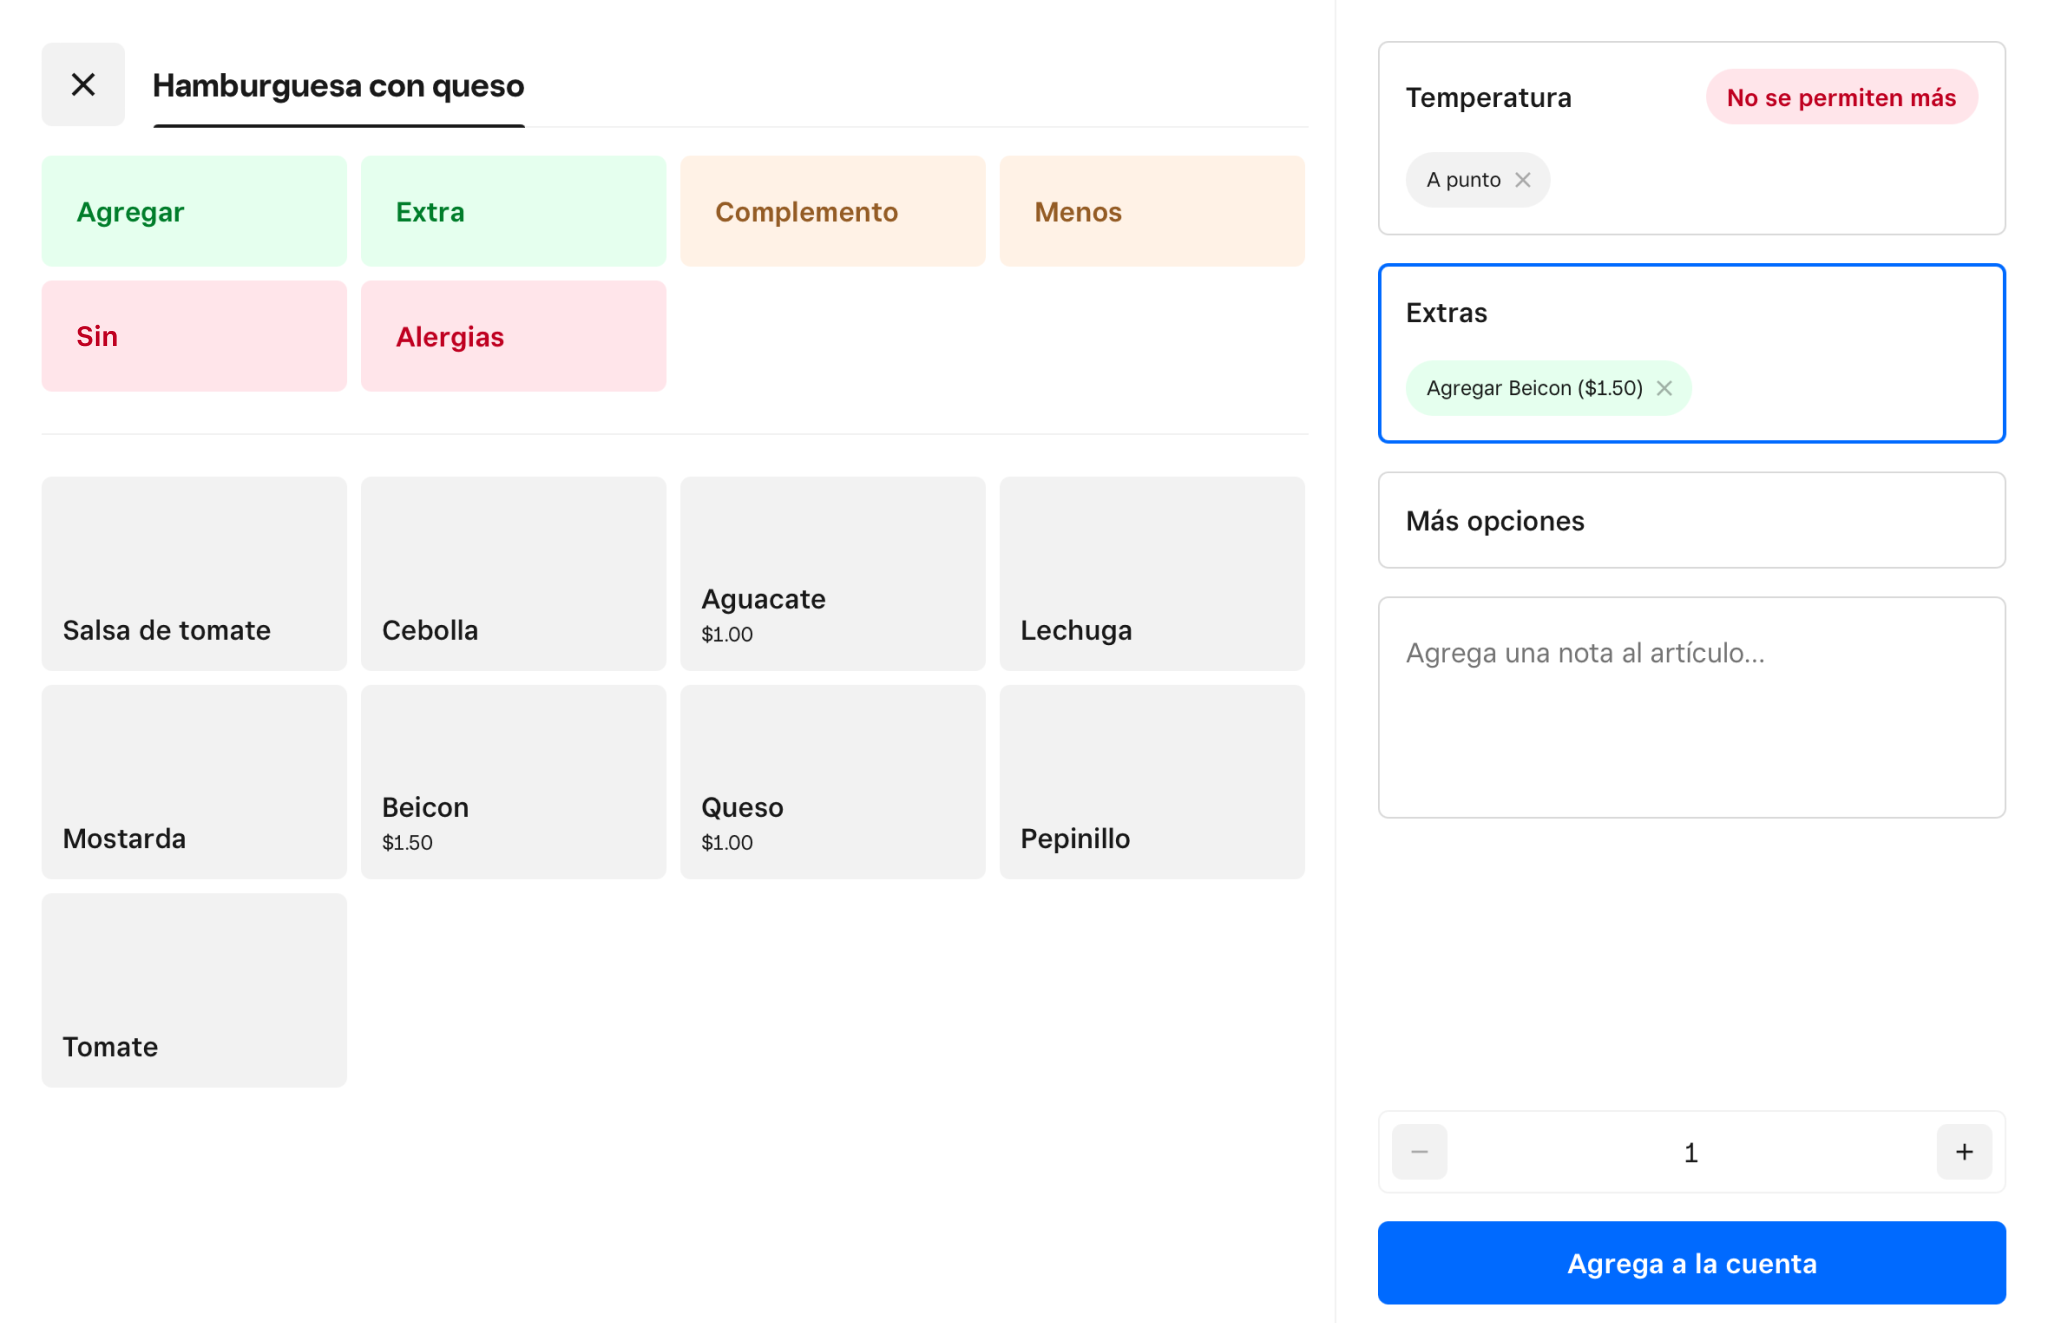Viewport: 2048px width, 1323px height.
Task: Expand the Más opciones section
Action: coord(1691,520)
